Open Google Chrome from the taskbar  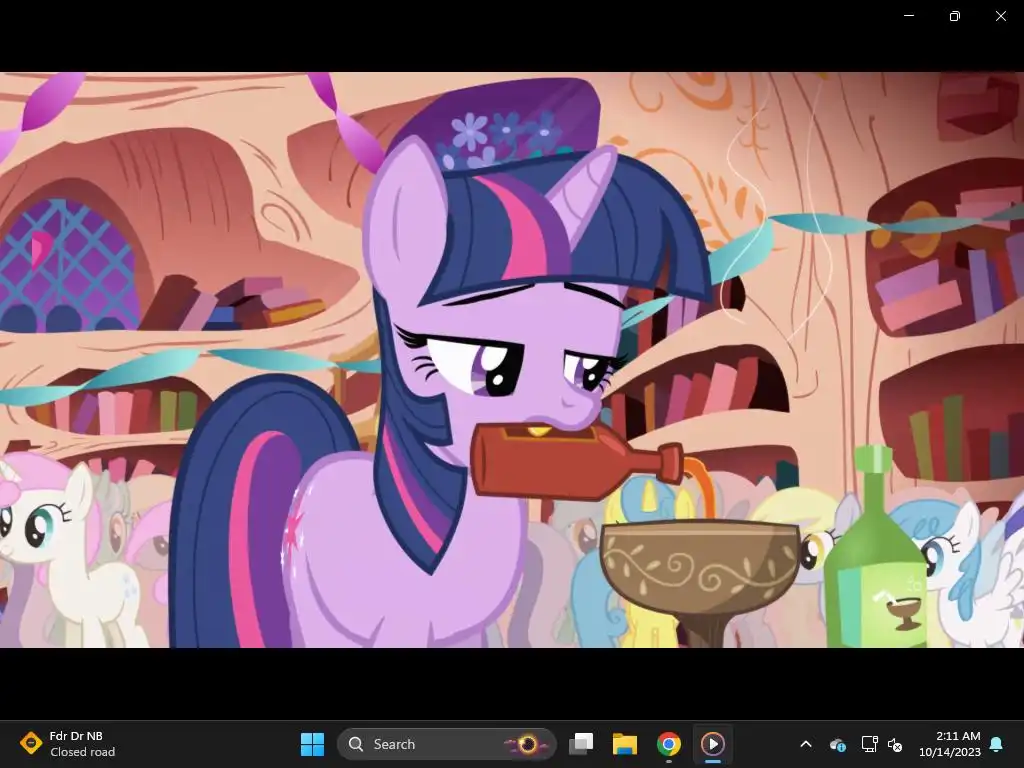click(x=668, y=744)
